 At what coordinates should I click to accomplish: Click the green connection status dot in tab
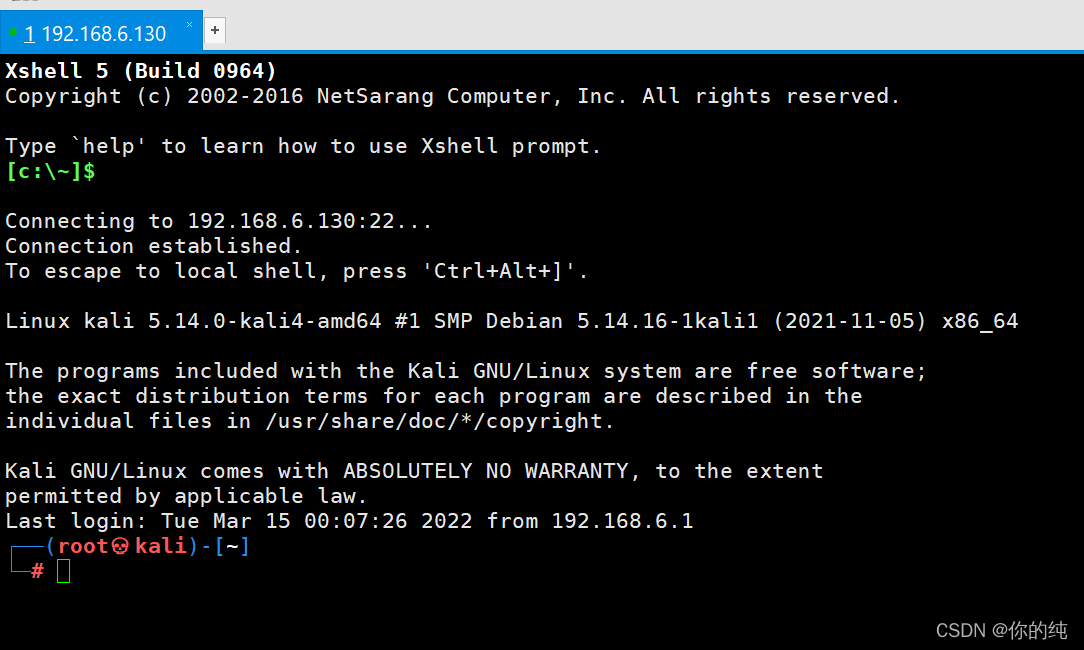pos(12,32)
